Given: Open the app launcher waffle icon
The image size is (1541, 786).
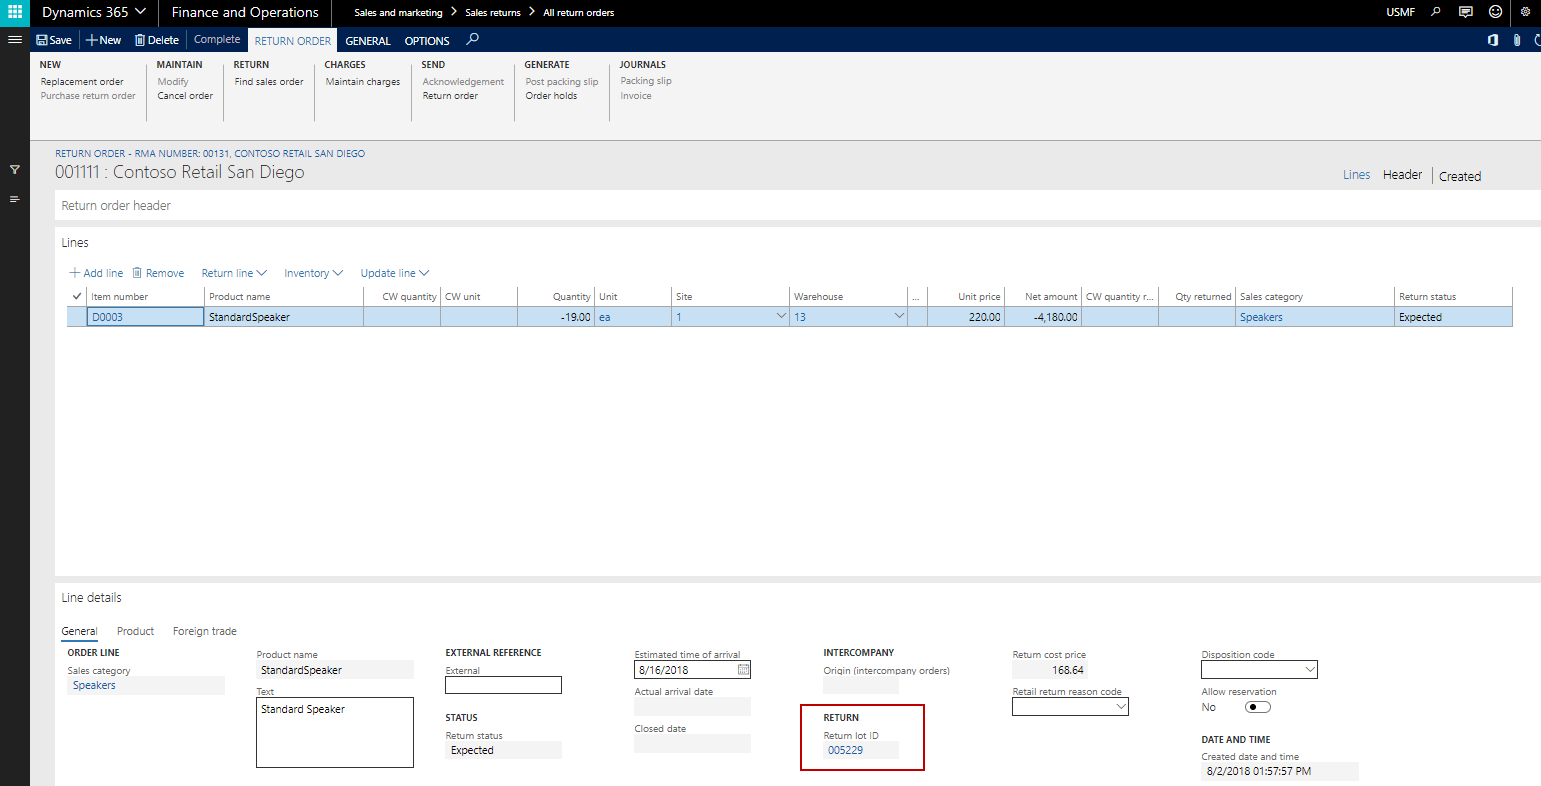Looking at the screenshot, I should (x=15, y=12).
